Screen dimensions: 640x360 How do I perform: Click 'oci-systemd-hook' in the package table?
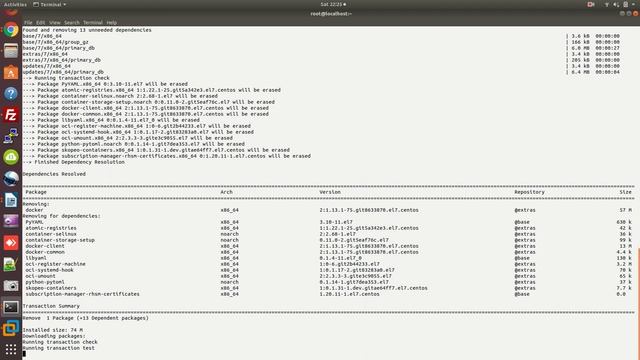pos(49,270)
